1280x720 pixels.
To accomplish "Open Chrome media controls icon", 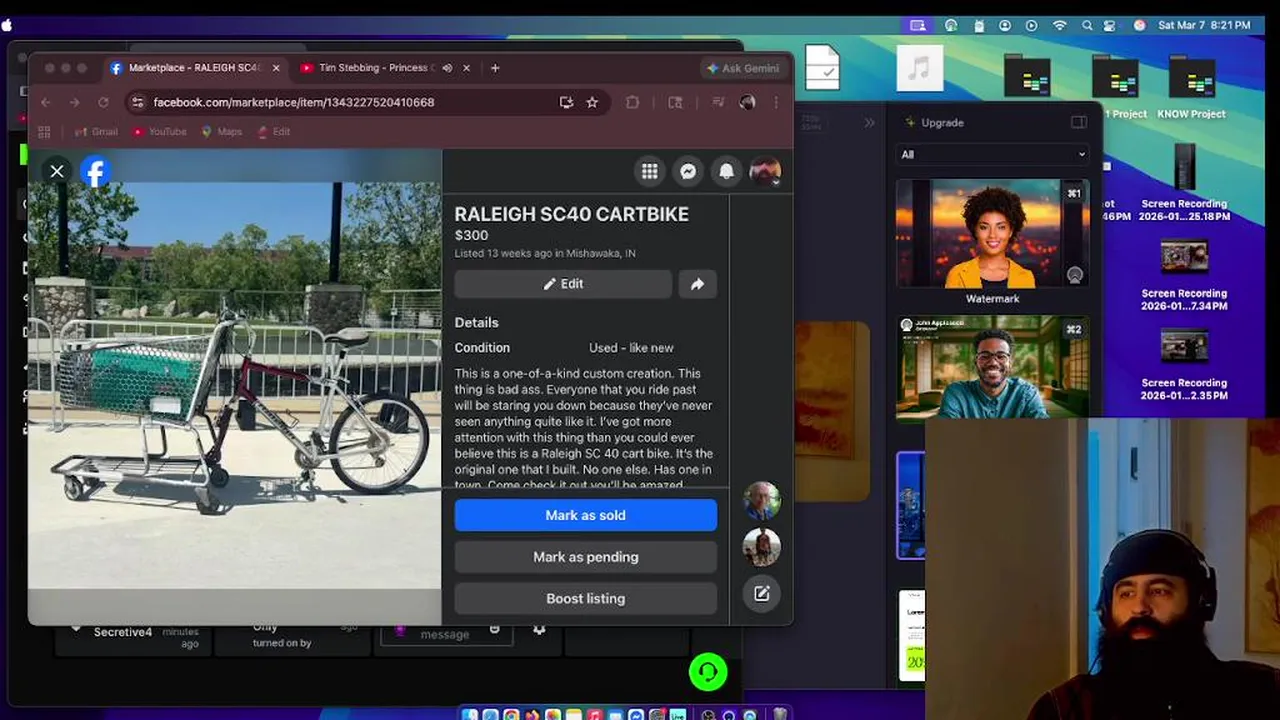I will (718, 102).
